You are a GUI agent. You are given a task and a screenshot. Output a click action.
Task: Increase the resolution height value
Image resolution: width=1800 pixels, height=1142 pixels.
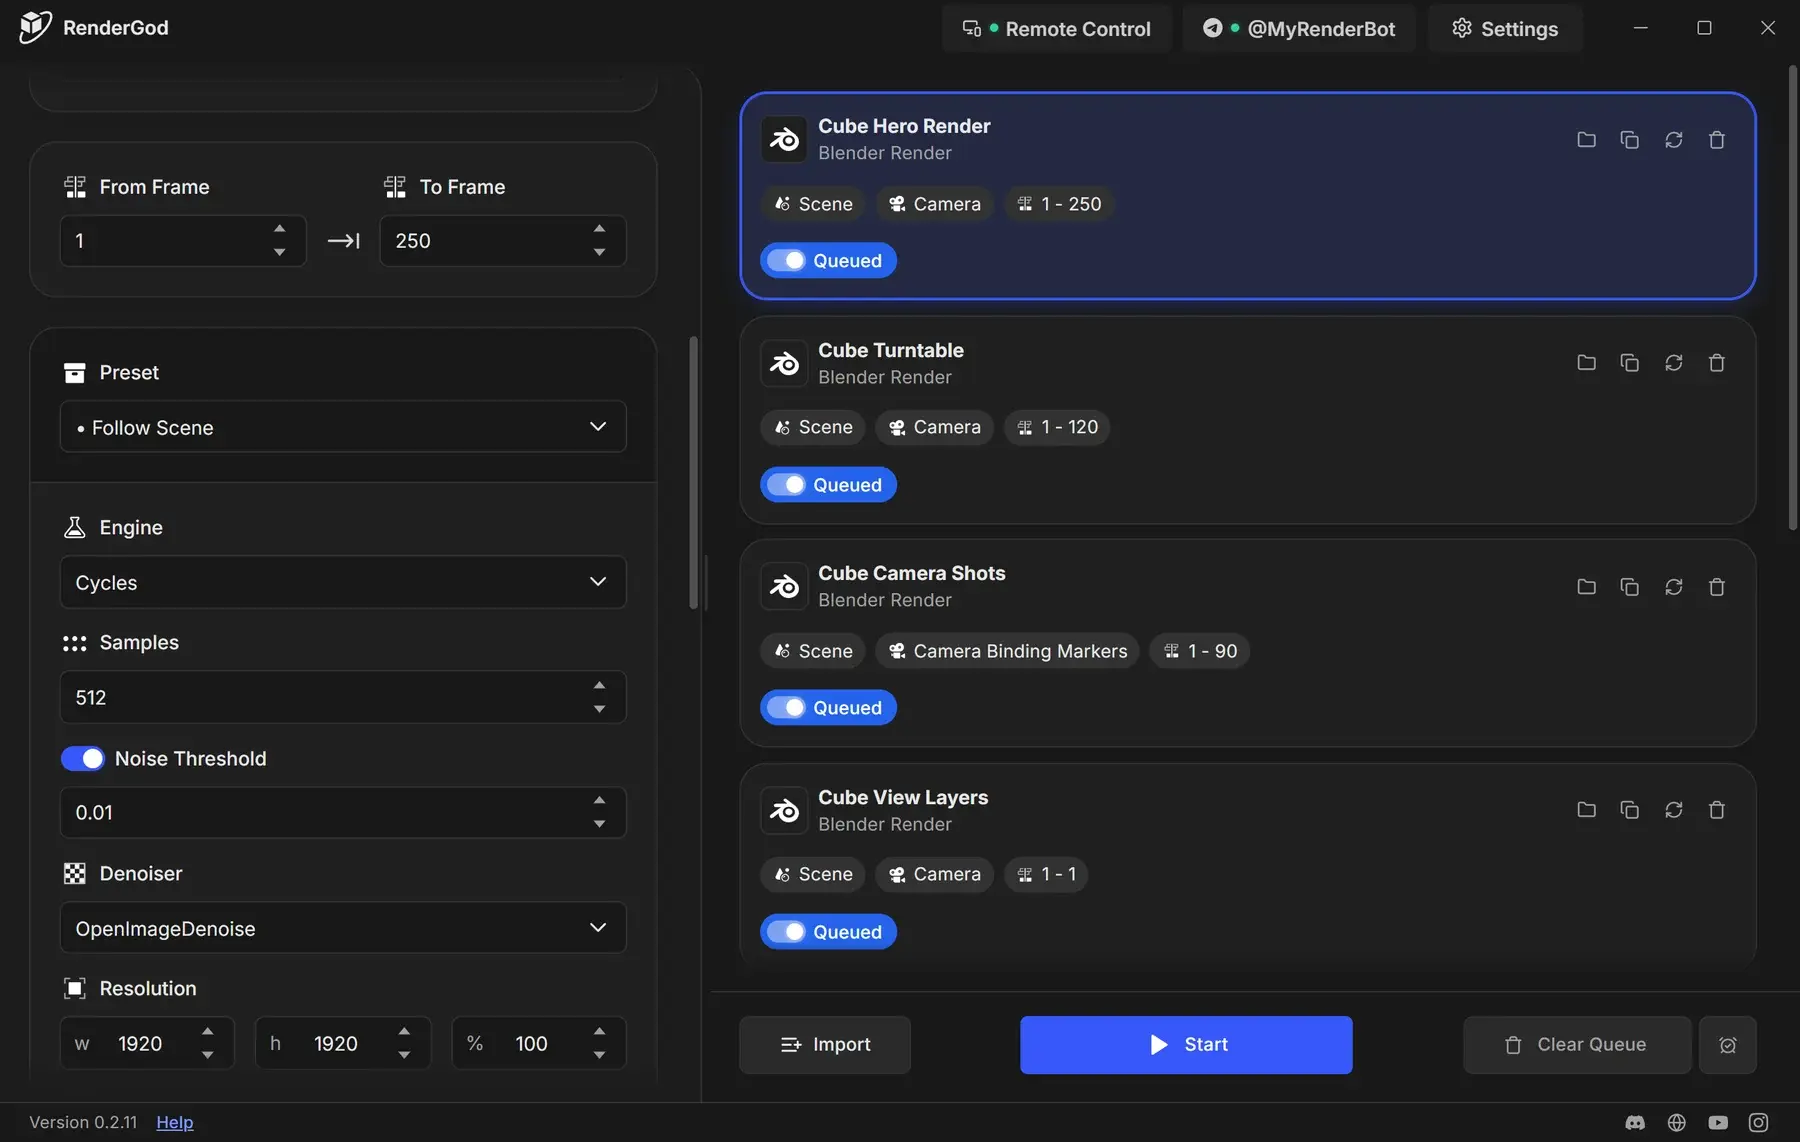click(x=404, y=1032)
